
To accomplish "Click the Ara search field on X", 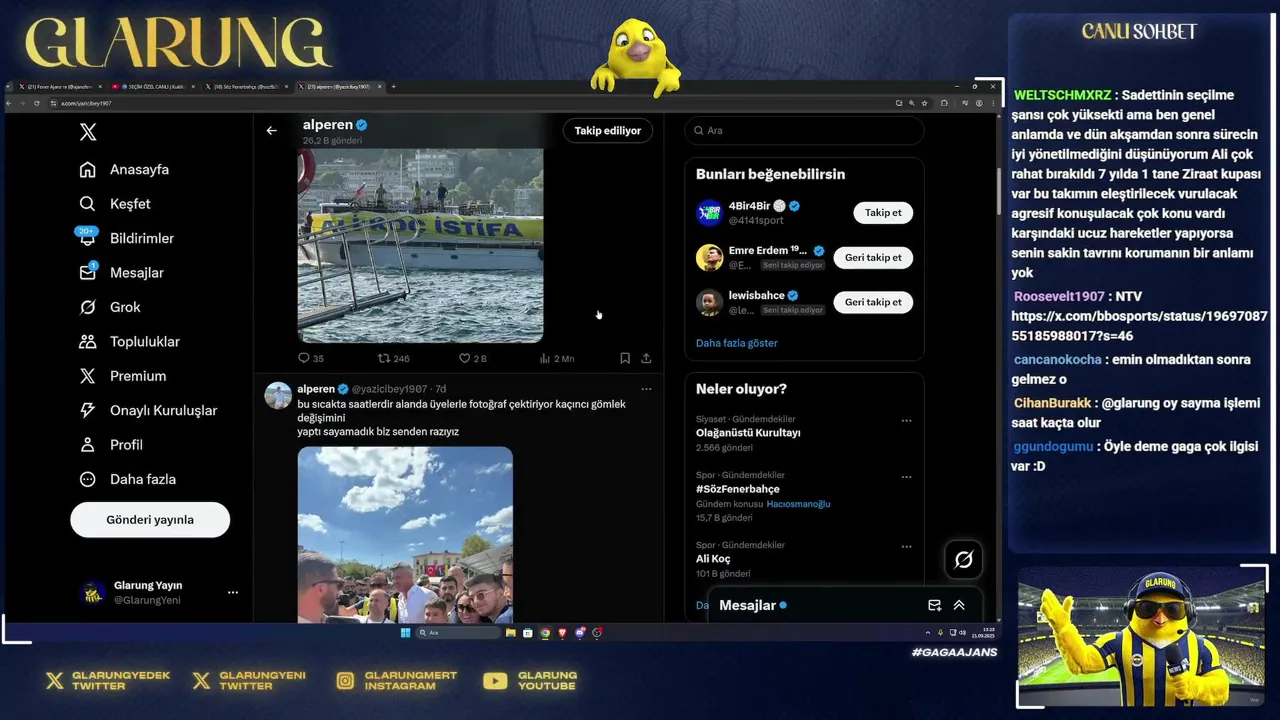I will pos(804,131).
